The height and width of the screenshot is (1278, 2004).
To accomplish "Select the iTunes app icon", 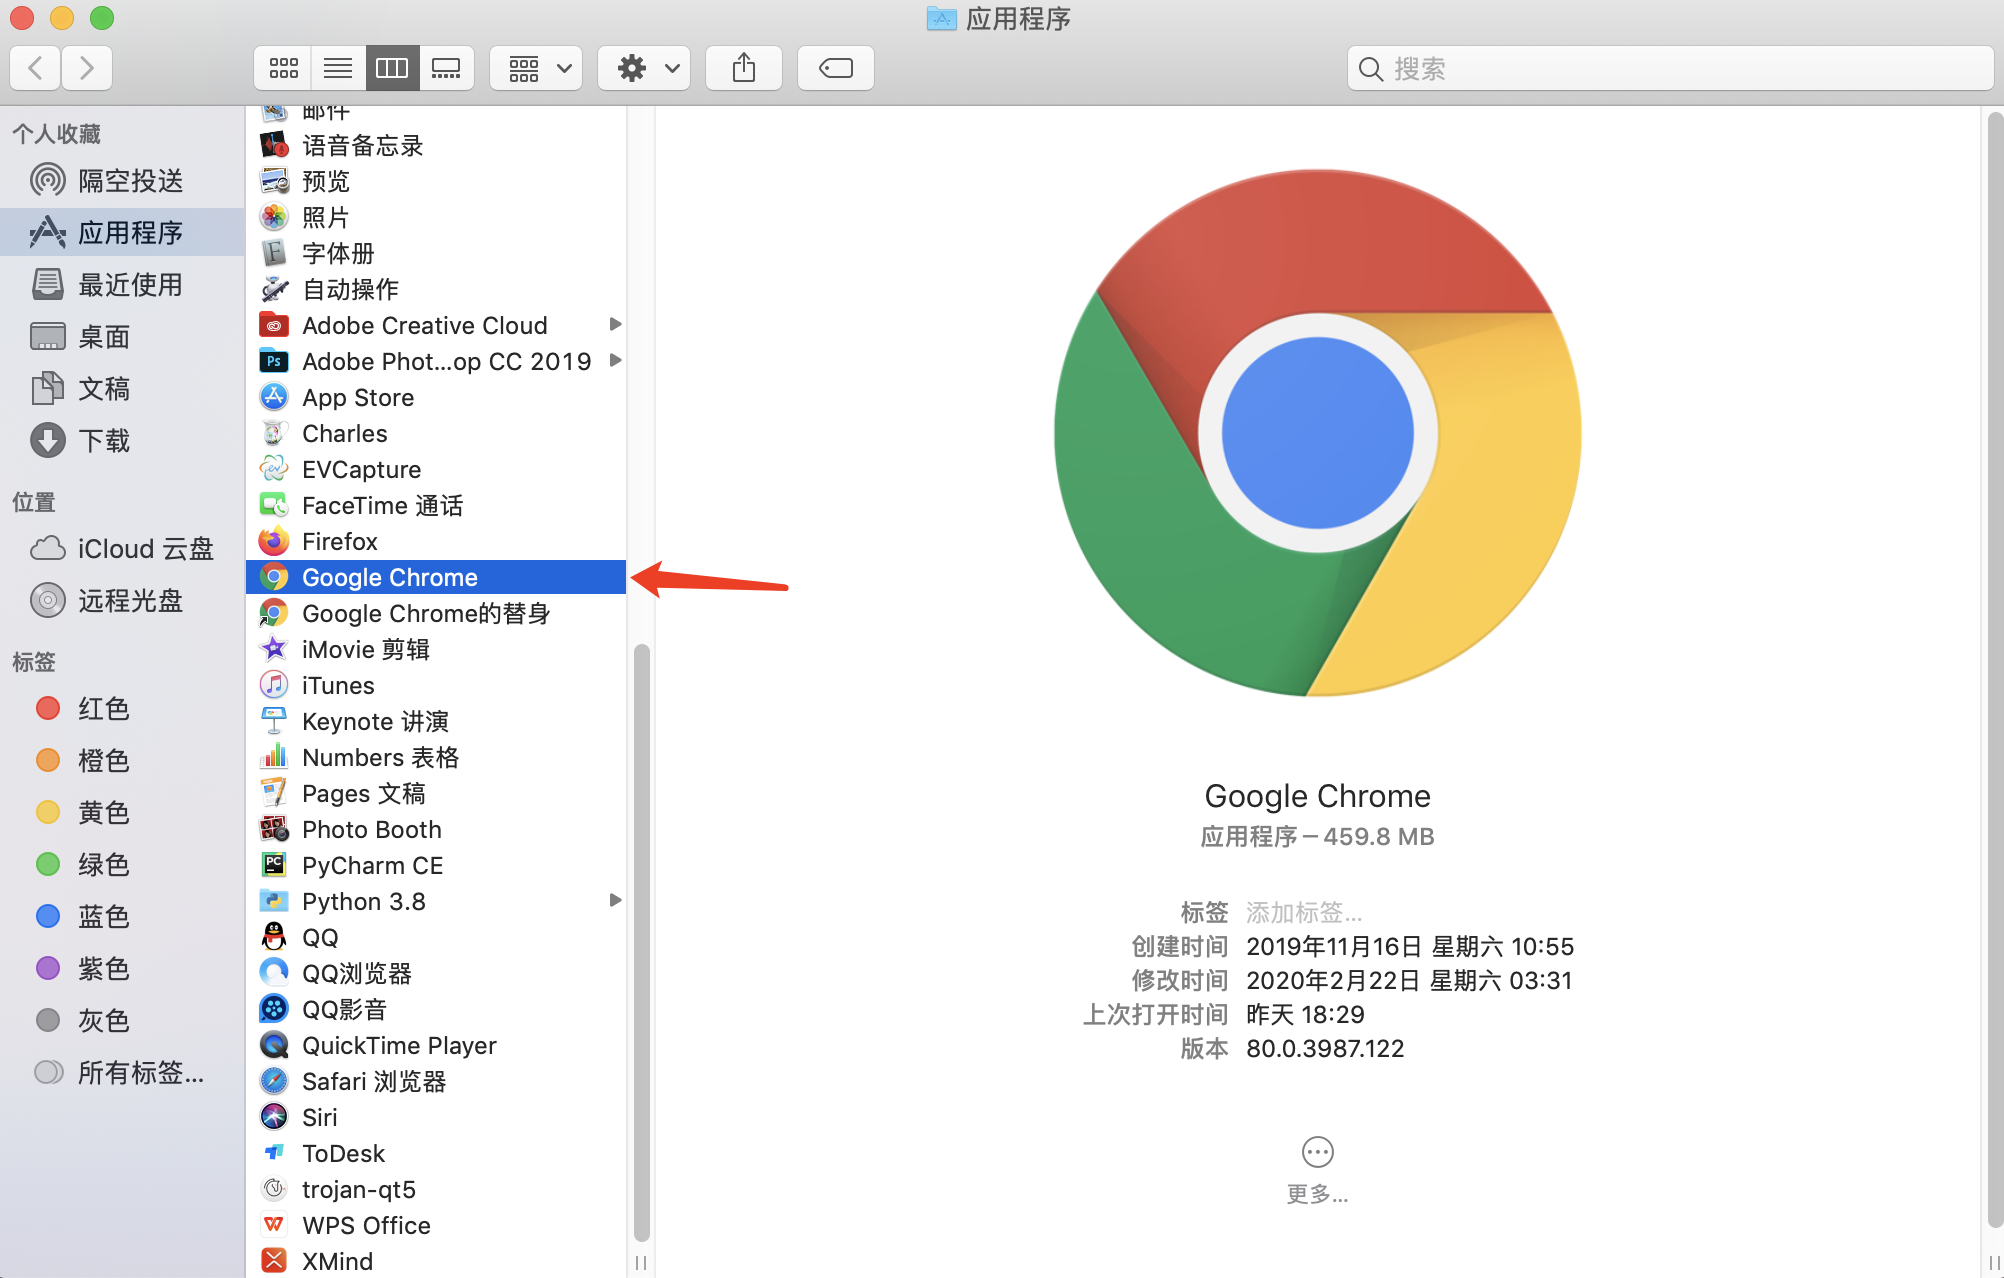I will coord(274,685).
